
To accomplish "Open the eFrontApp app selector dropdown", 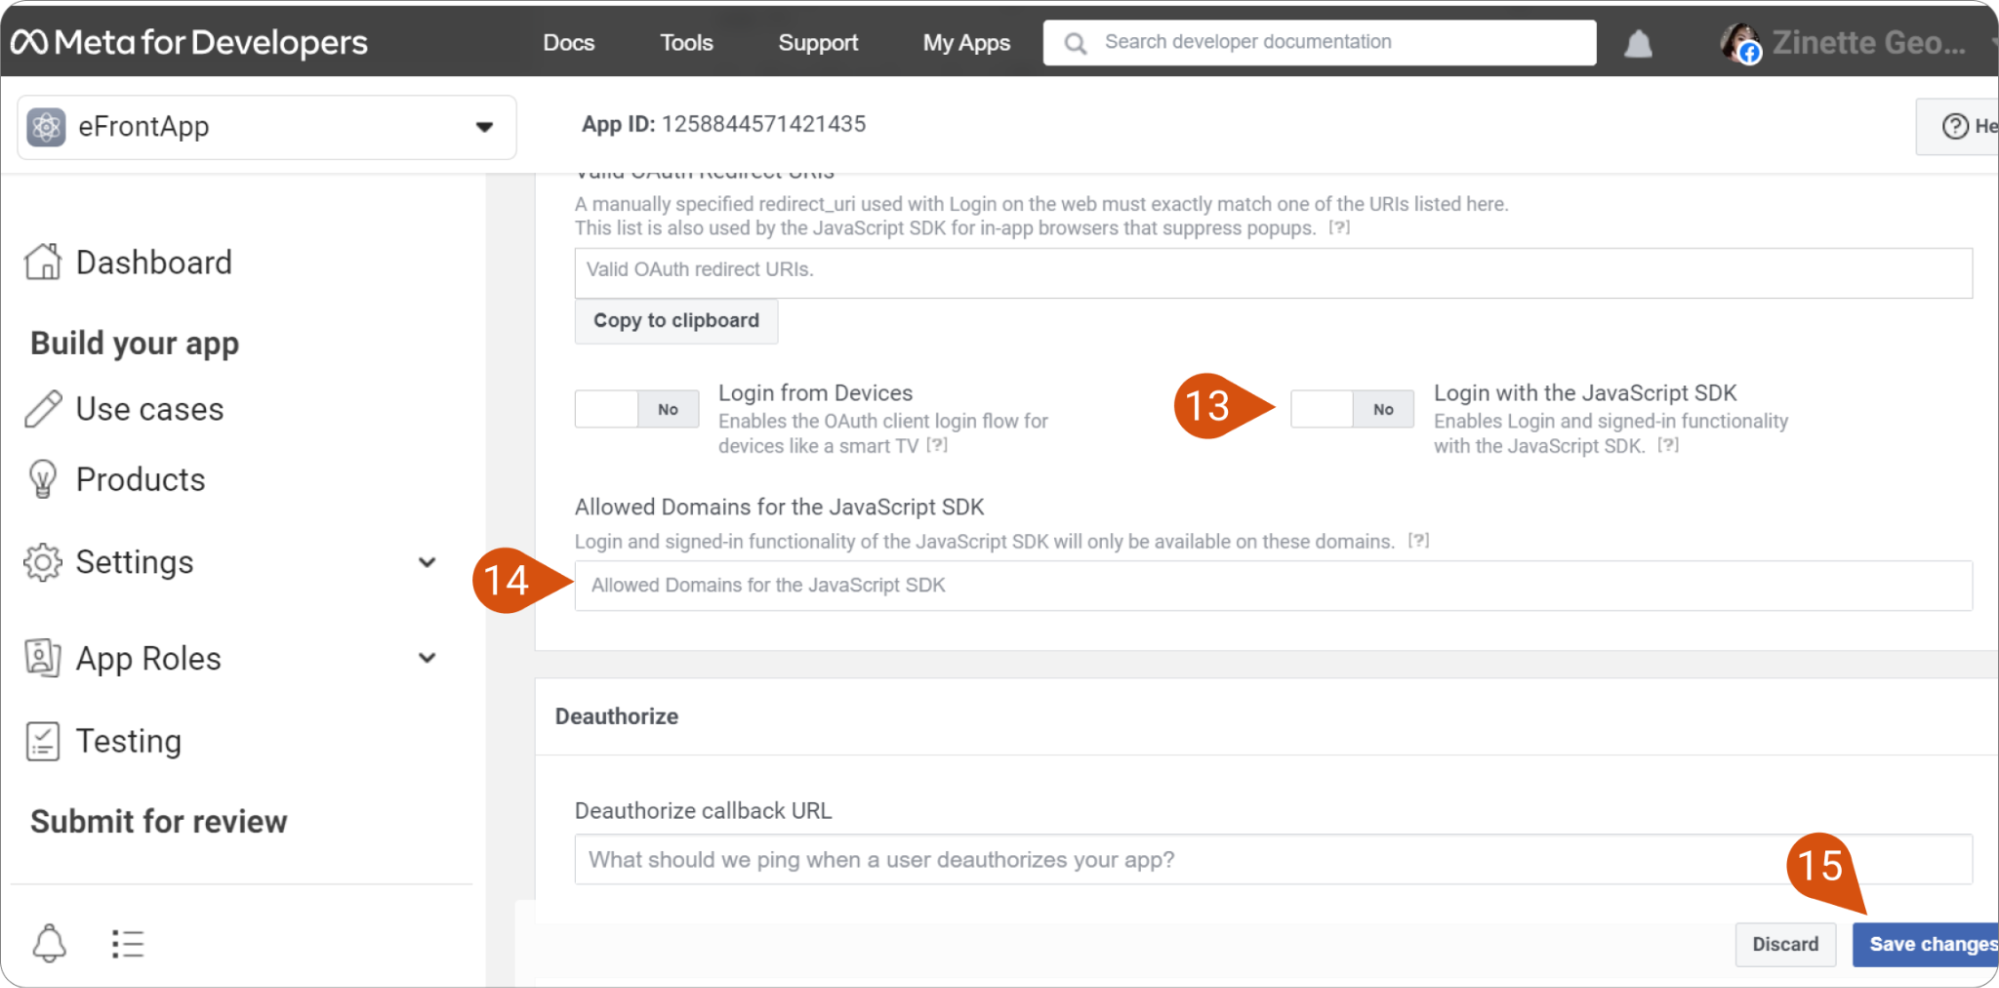I will (267, 127).
